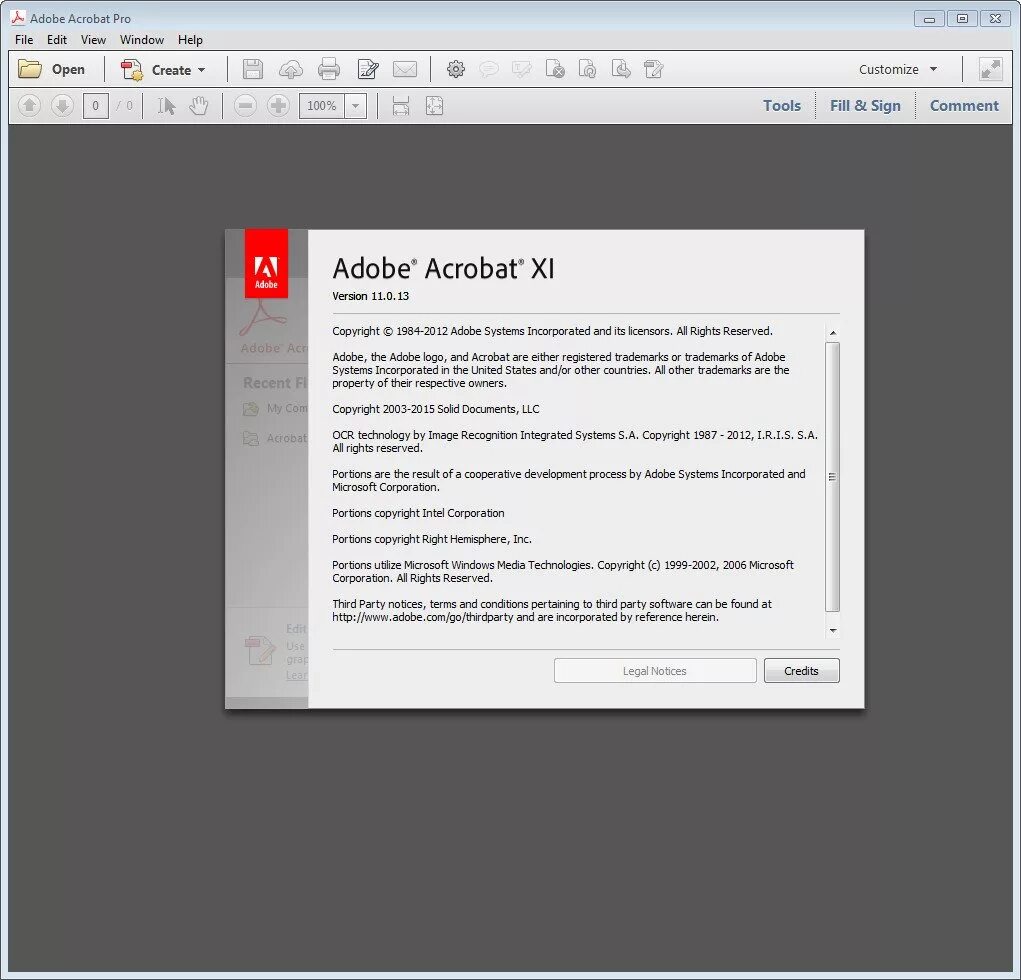Viewport: 1021px width, 980px height.
Task: Open the Window menu
Action: tap(141, 40)
